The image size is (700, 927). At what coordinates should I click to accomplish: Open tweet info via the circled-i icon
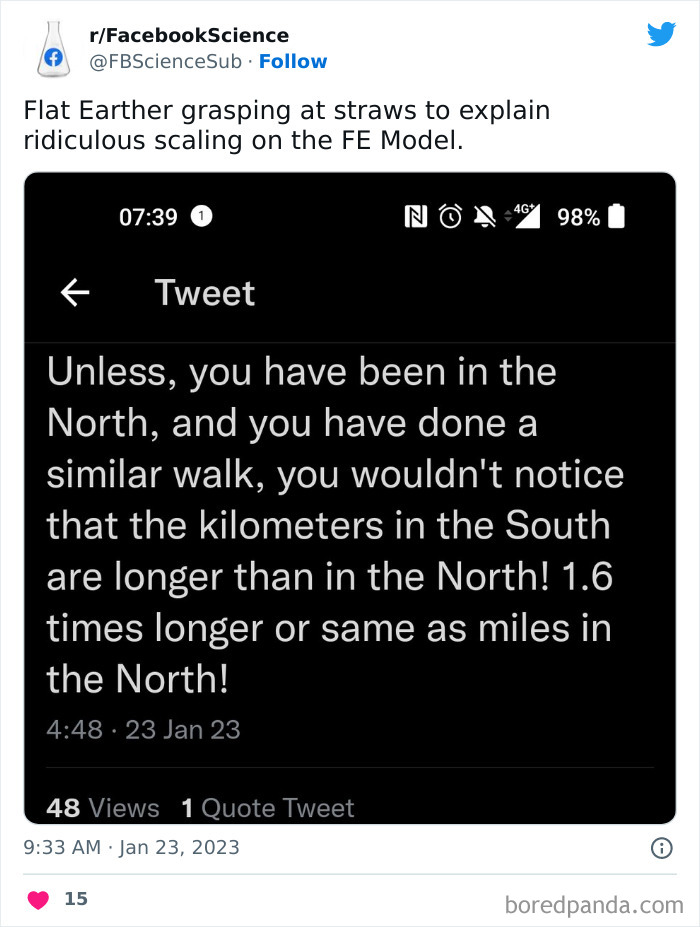663,847
